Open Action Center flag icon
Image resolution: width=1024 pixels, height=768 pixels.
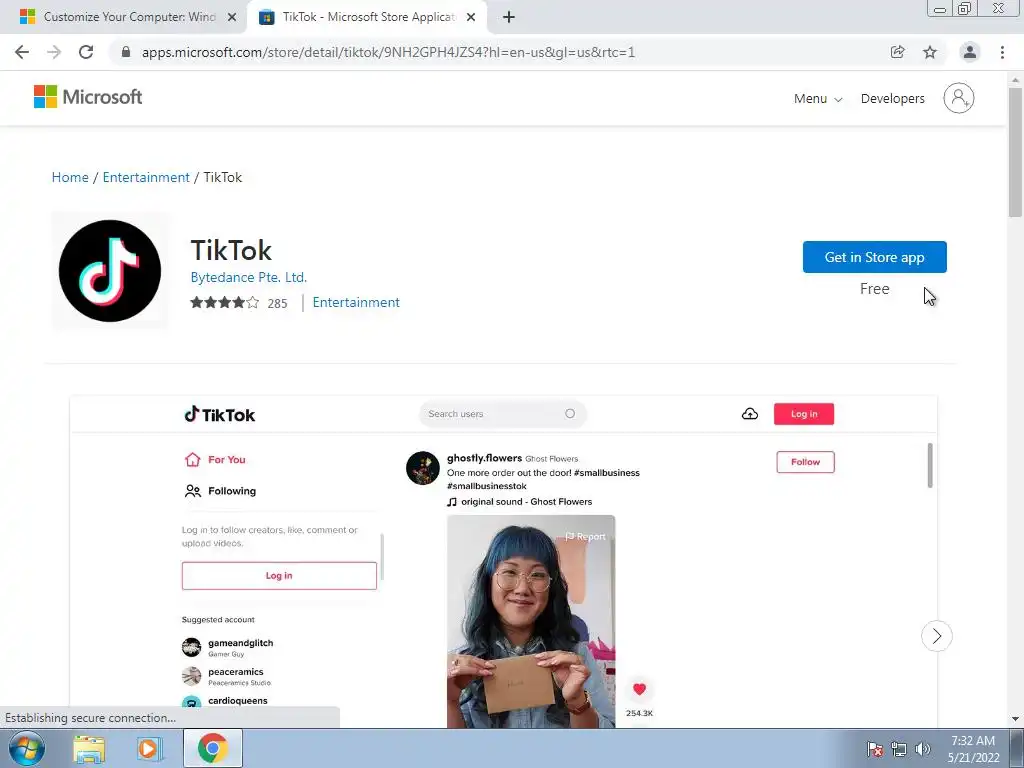(x=874, y=749)
